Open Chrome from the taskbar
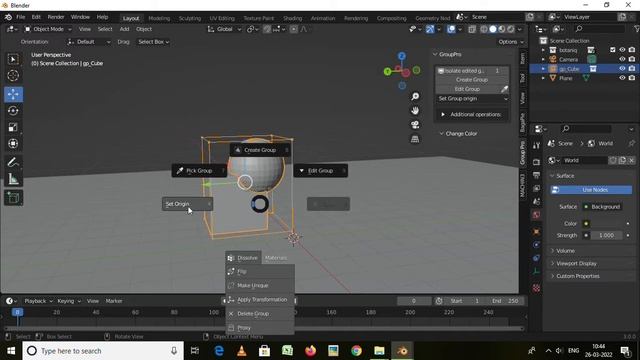Image resolution: width=640 pixels, height=360 pixels. click(356, 351)
